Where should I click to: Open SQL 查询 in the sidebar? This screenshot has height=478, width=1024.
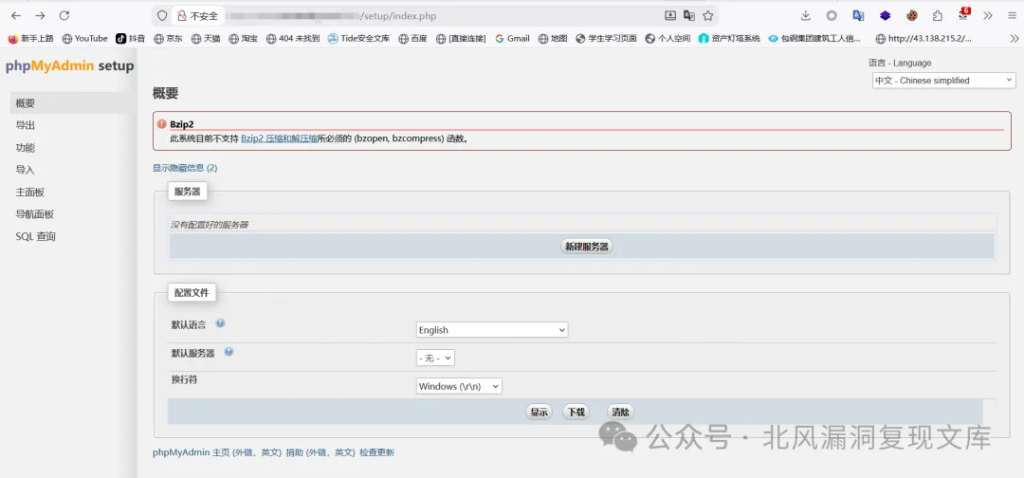[35, 237]
